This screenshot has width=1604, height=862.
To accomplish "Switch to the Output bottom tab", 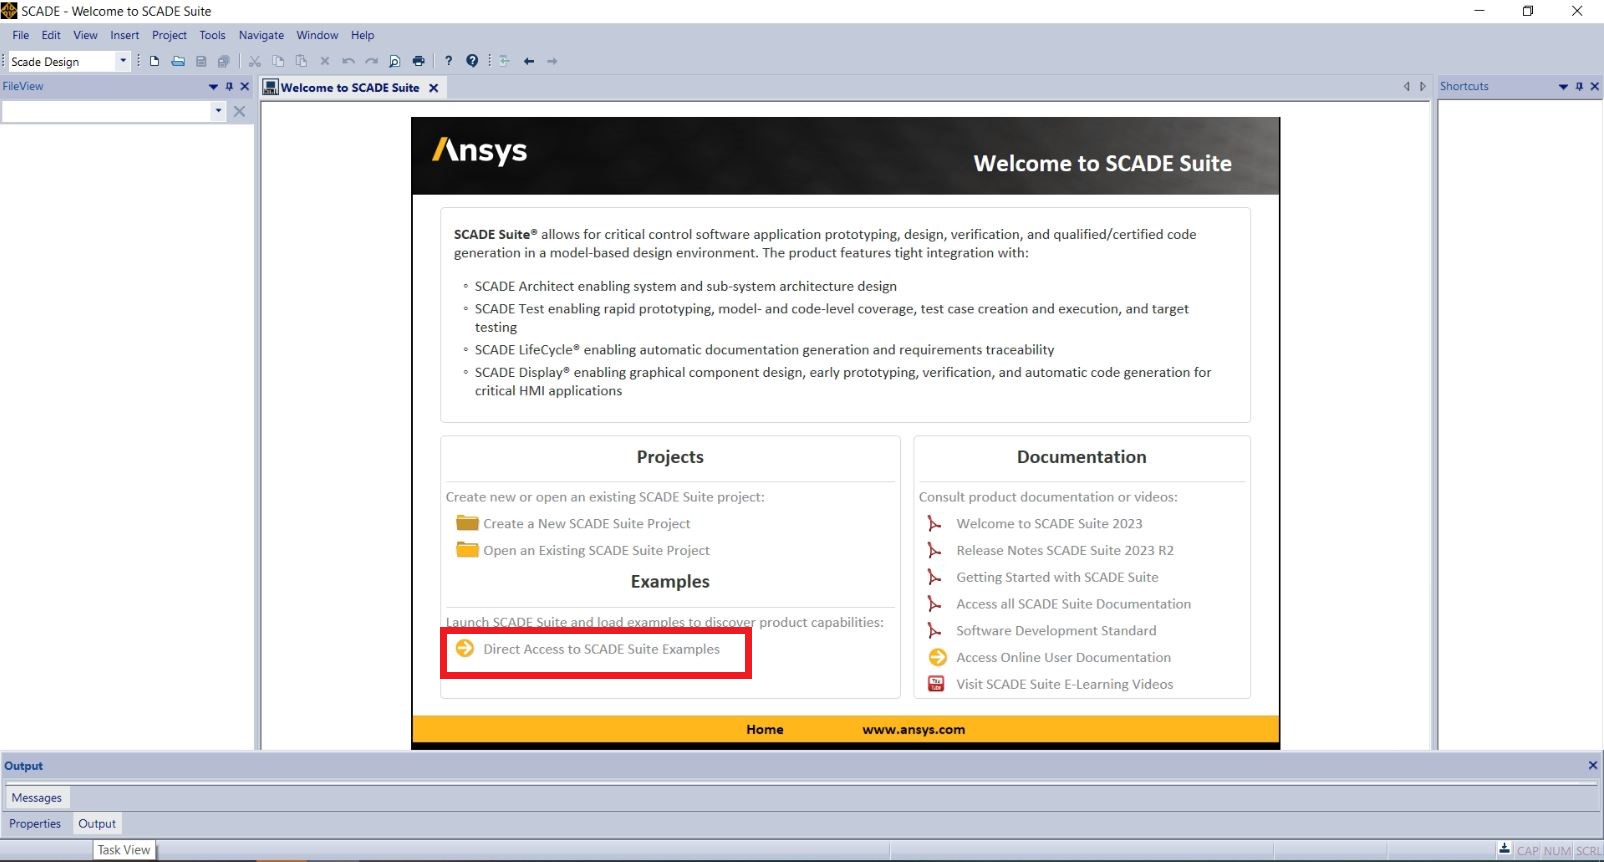I will click(97, 824).
